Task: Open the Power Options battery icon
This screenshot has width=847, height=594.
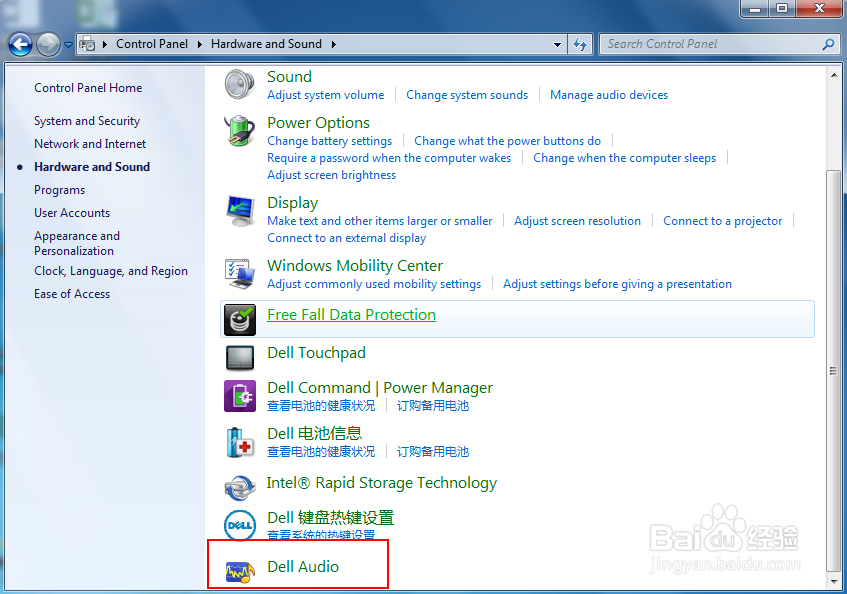Action: point(239,131)
